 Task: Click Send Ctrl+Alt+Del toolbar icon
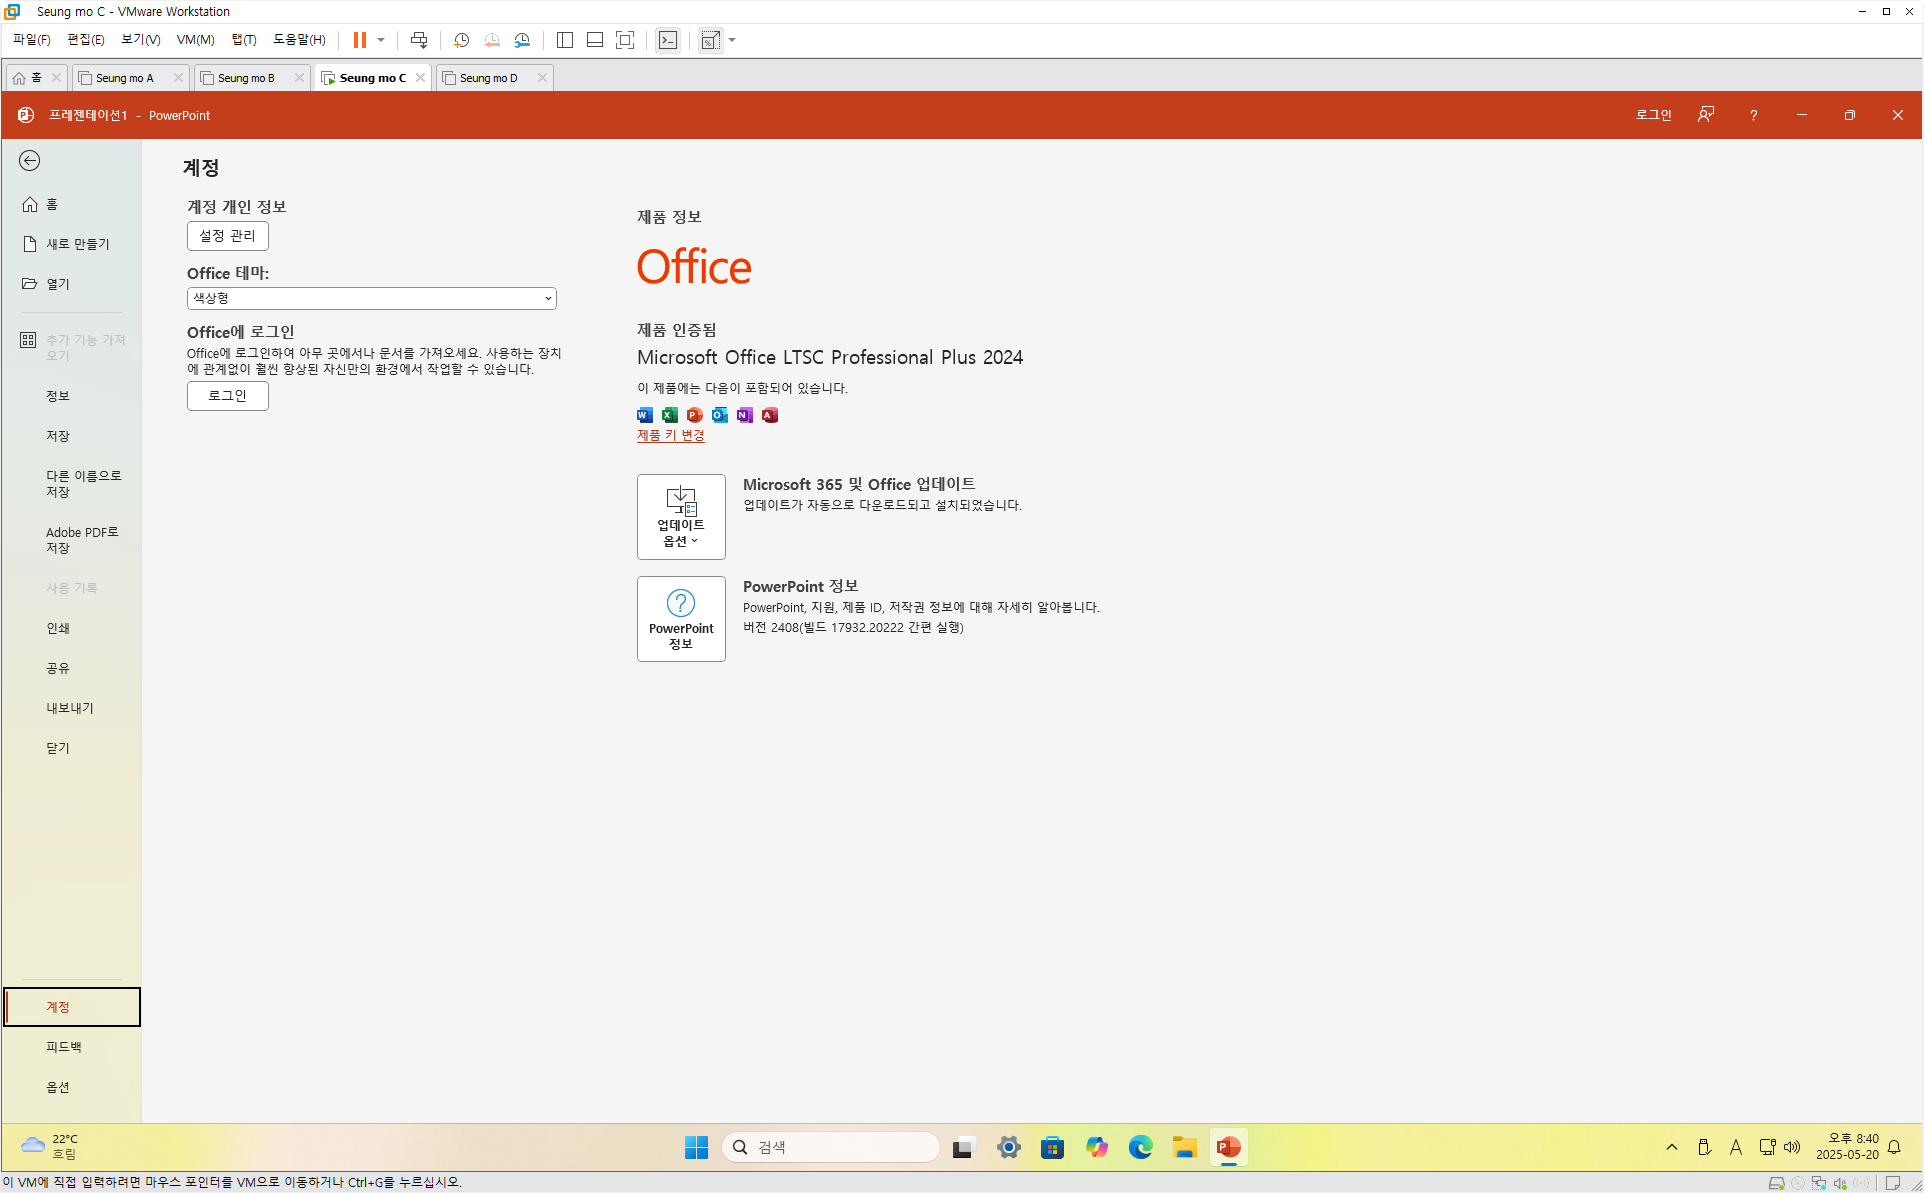click(419, 40)
